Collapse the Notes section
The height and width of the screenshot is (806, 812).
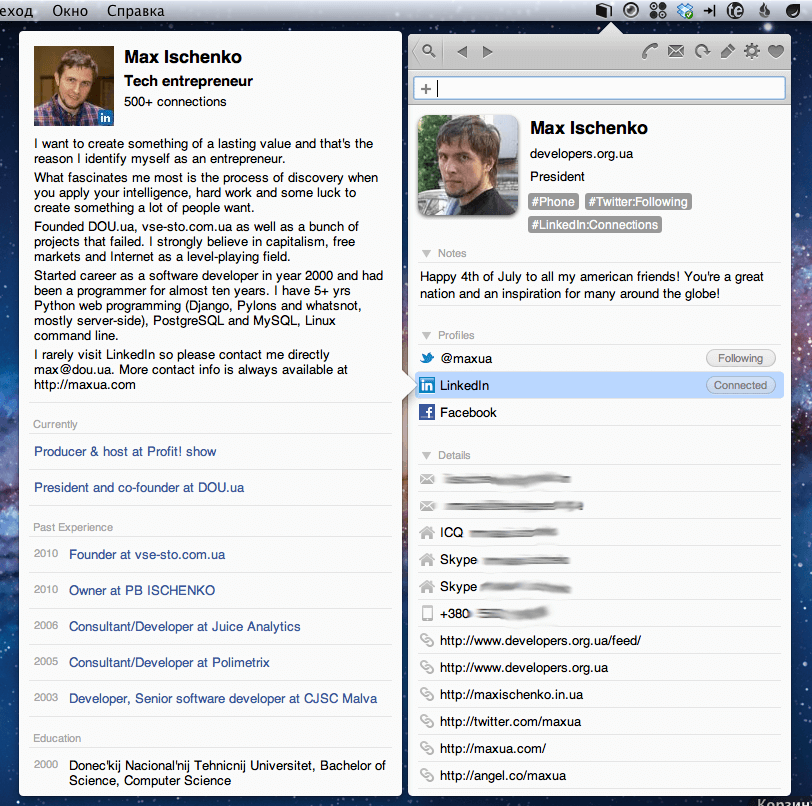[426, 253]
